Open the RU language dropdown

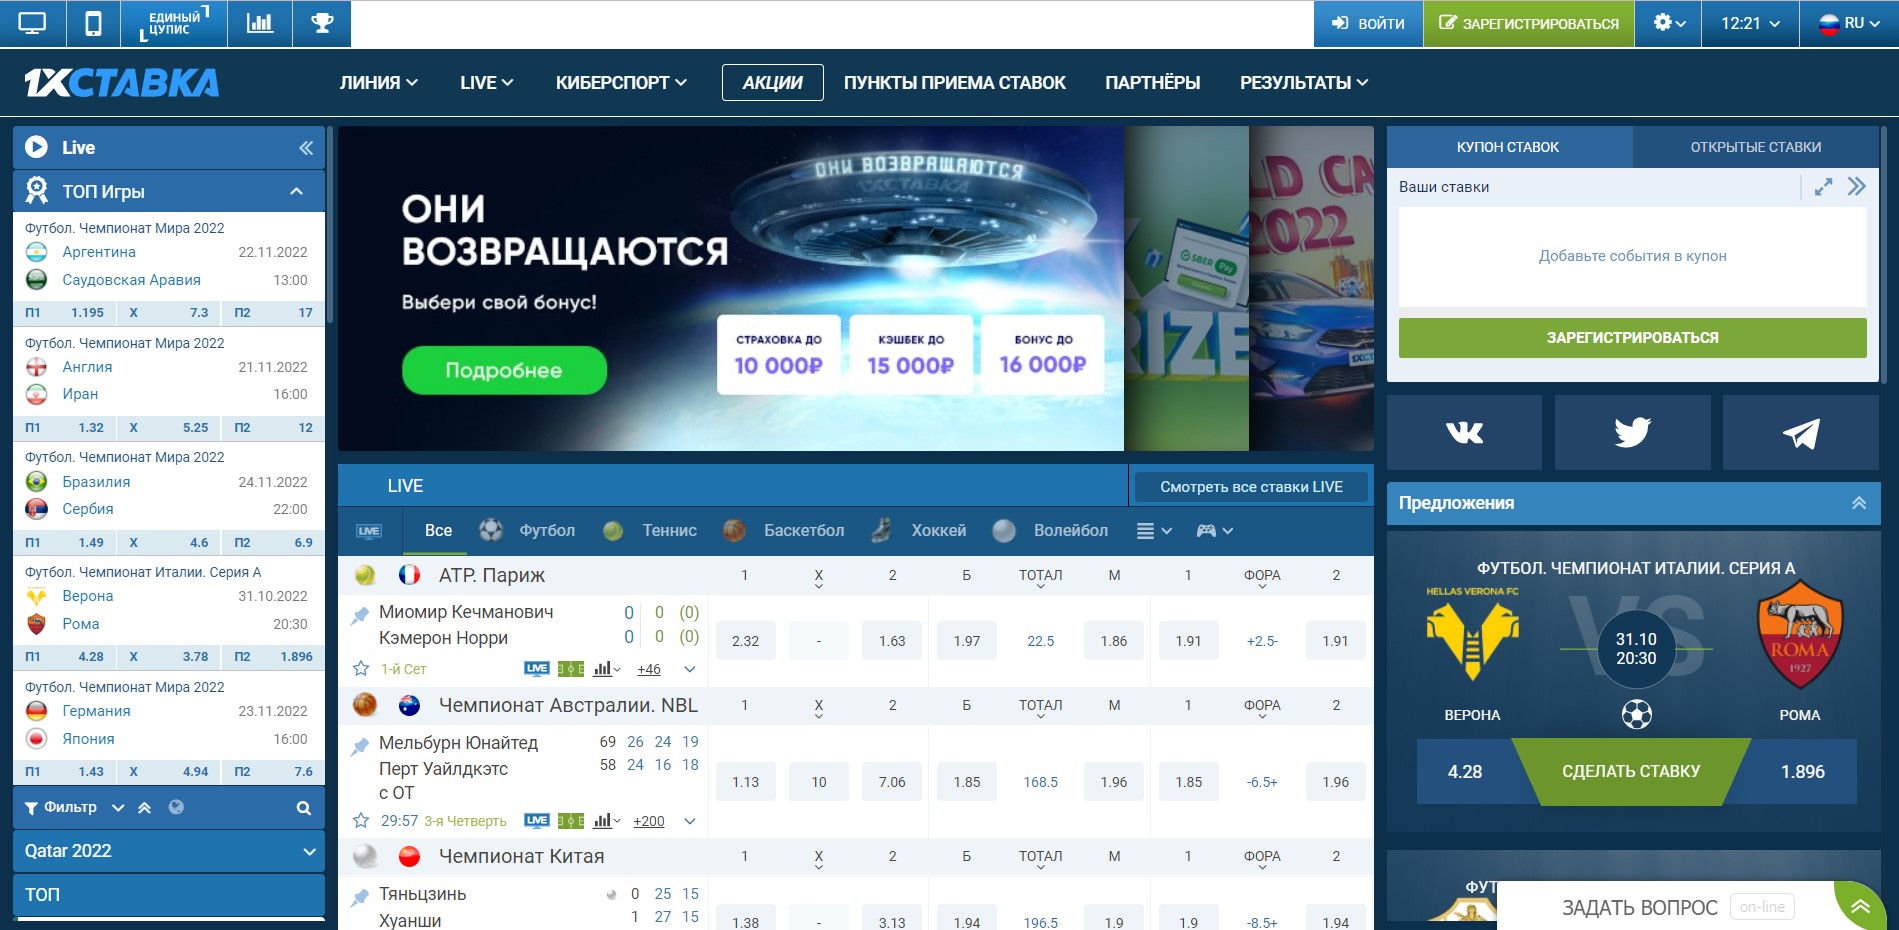tap(1849, 23)
